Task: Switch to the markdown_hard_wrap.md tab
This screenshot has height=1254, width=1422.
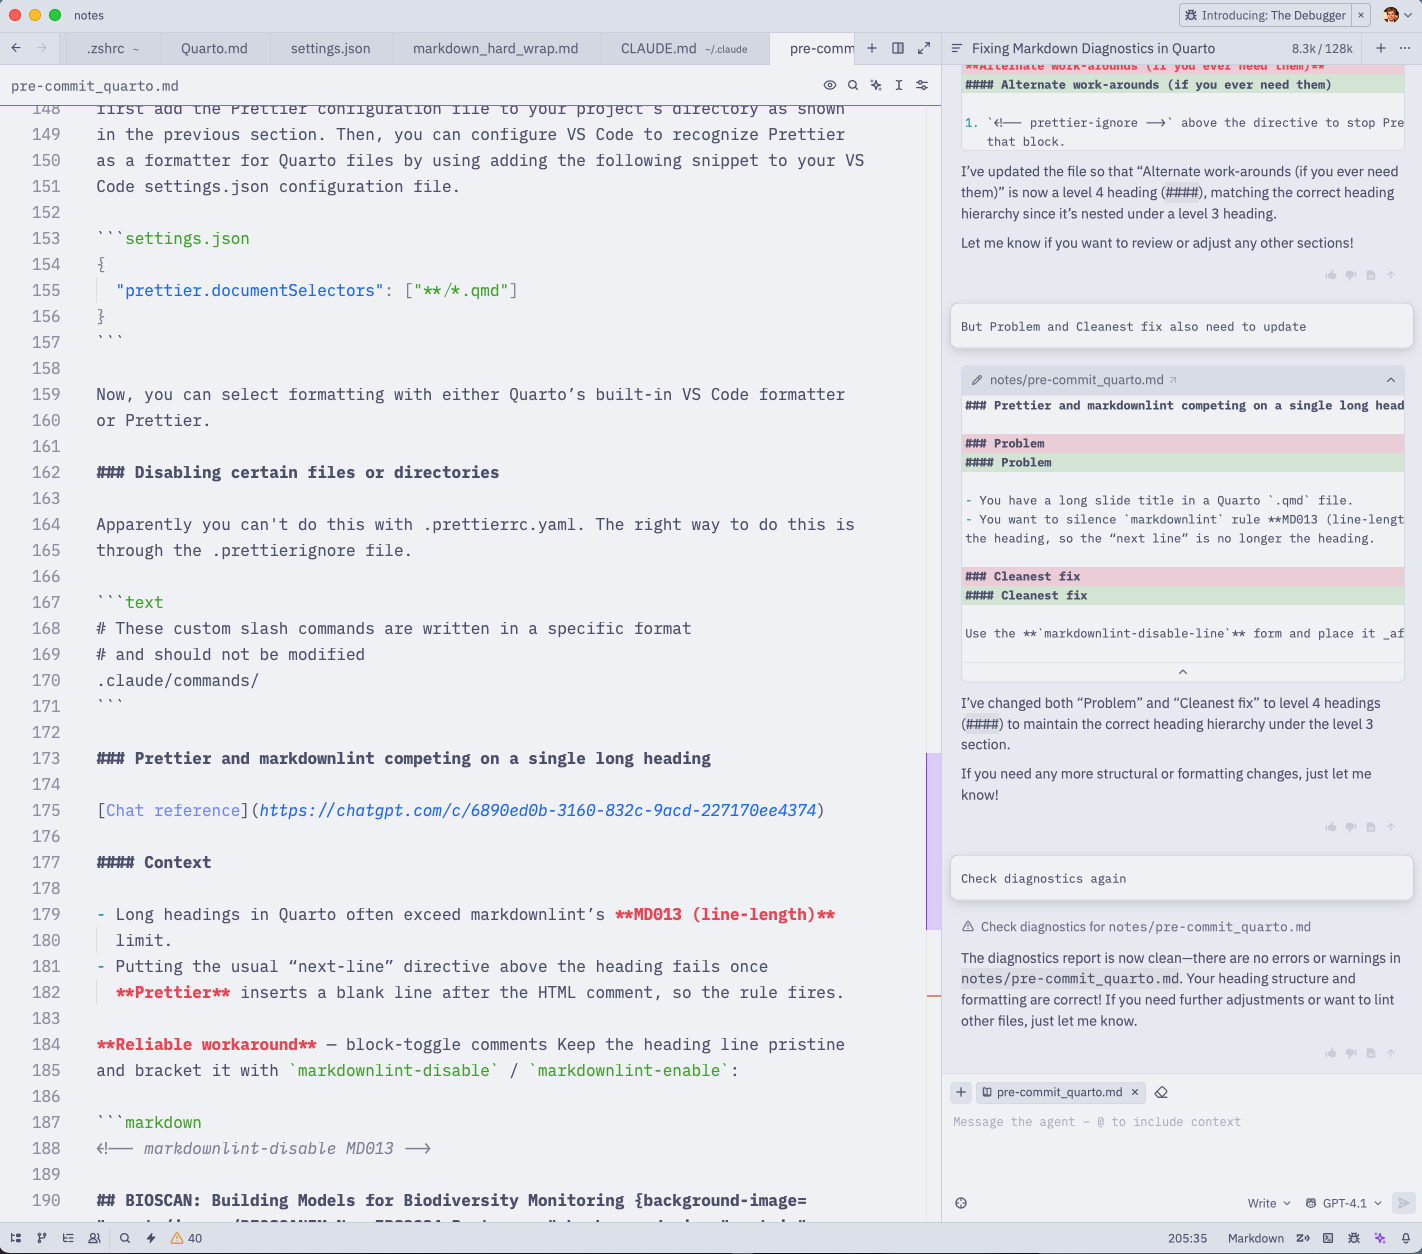Action: (x=495, y=48)
